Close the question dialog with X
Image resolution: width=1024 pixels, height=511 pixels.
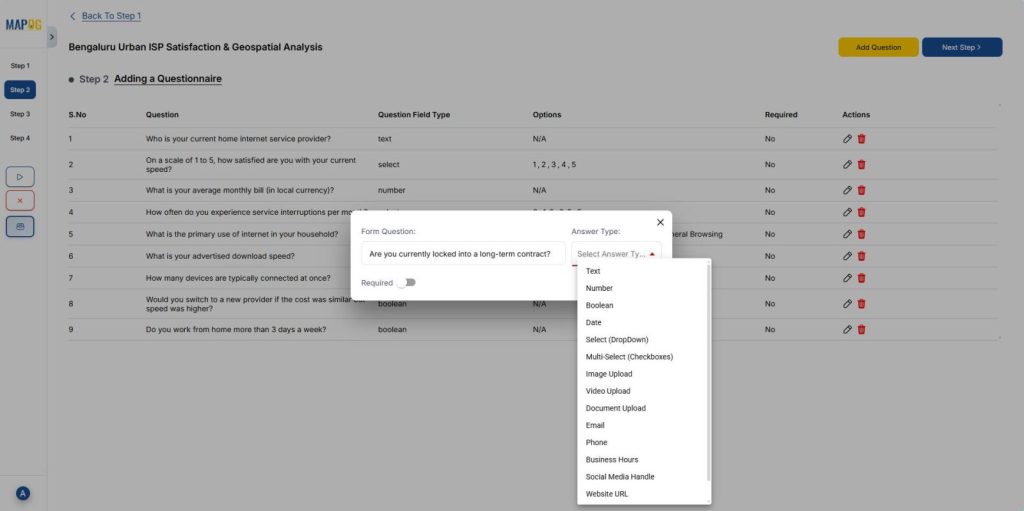[660, 222]
